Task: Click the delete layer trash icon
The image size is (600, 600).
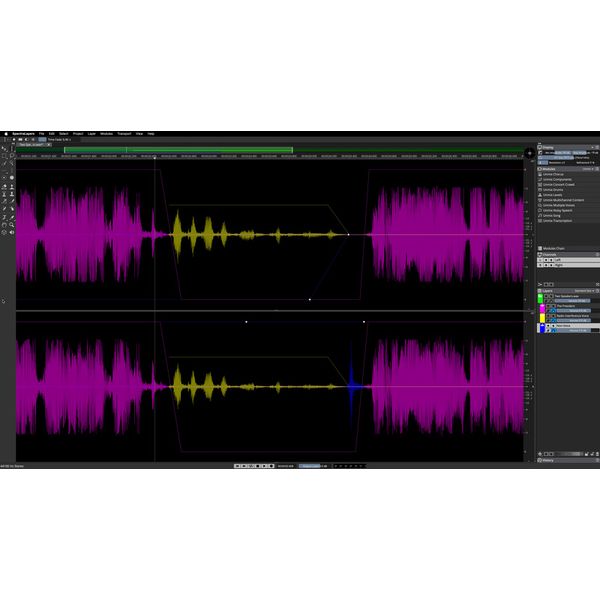Action: [x=597, y=454]
